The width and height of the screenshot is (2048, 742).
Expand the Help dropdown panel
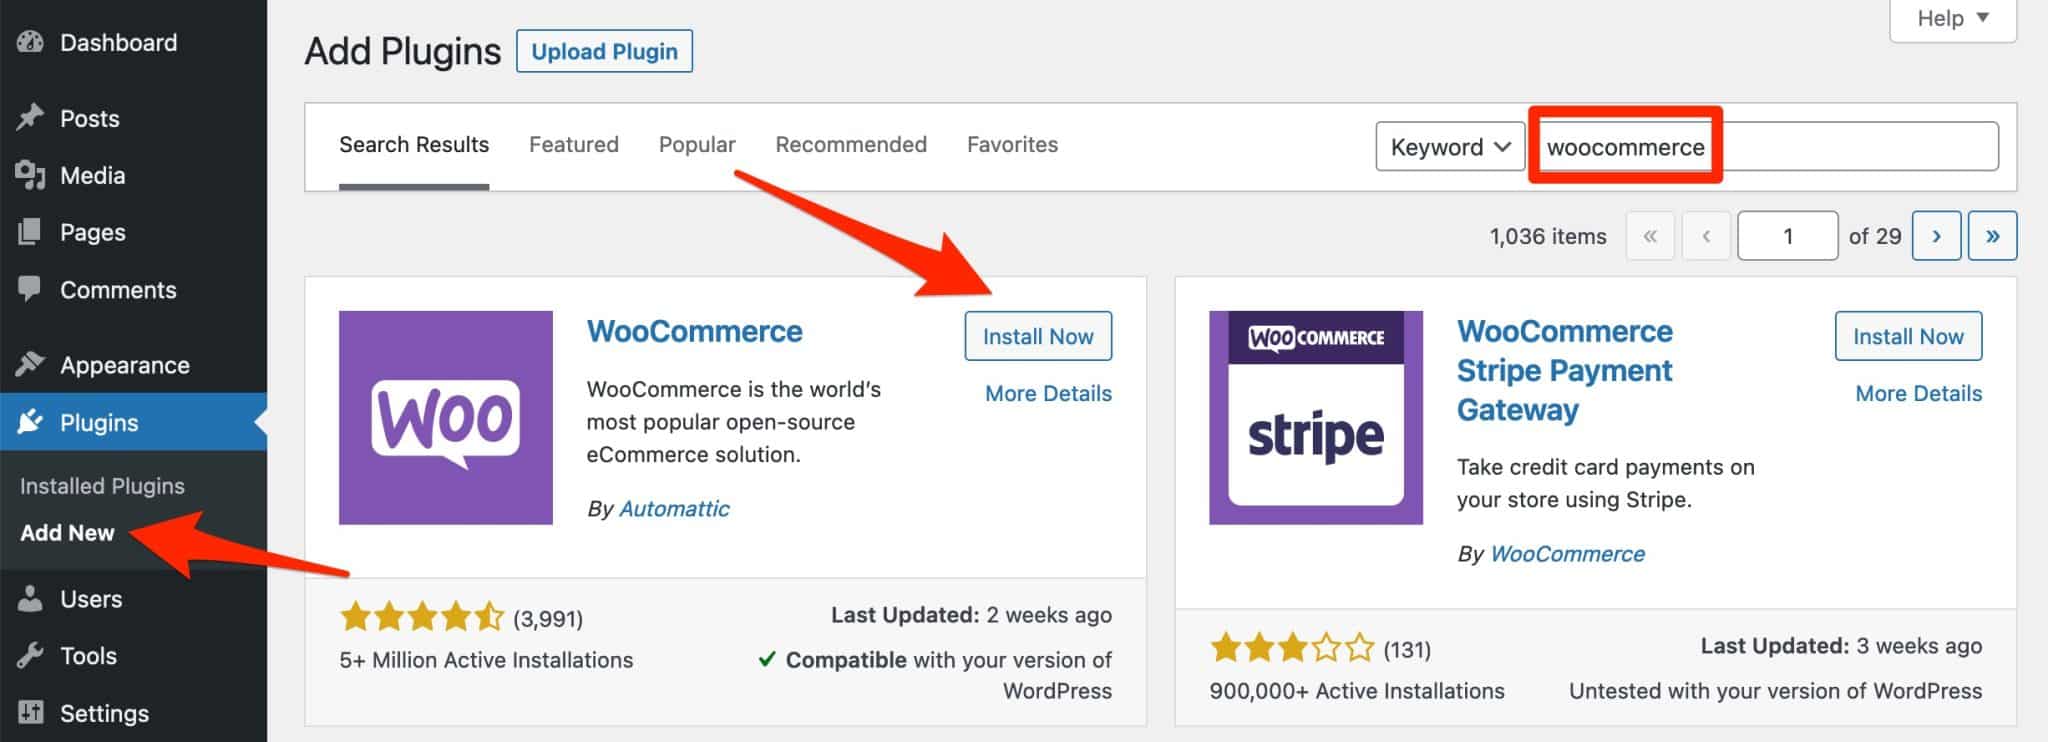point(1952,19)
